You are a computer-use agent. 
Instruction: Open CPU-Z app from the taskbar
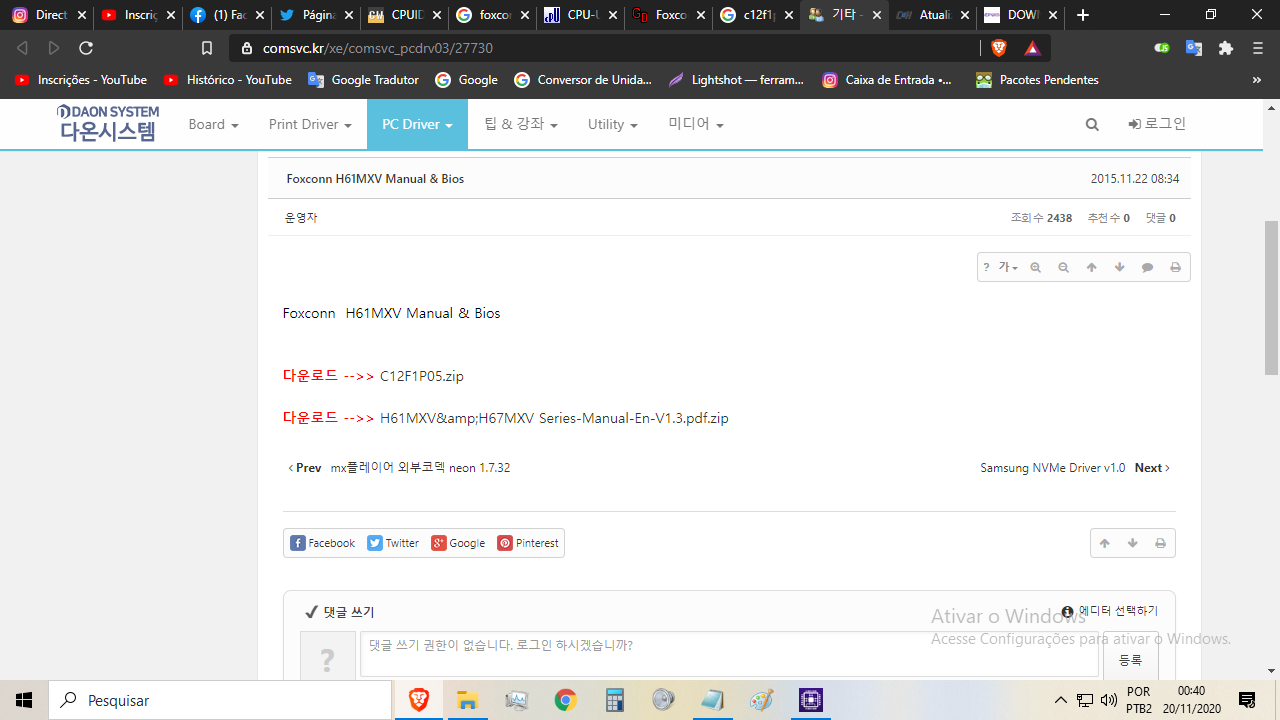810,700
